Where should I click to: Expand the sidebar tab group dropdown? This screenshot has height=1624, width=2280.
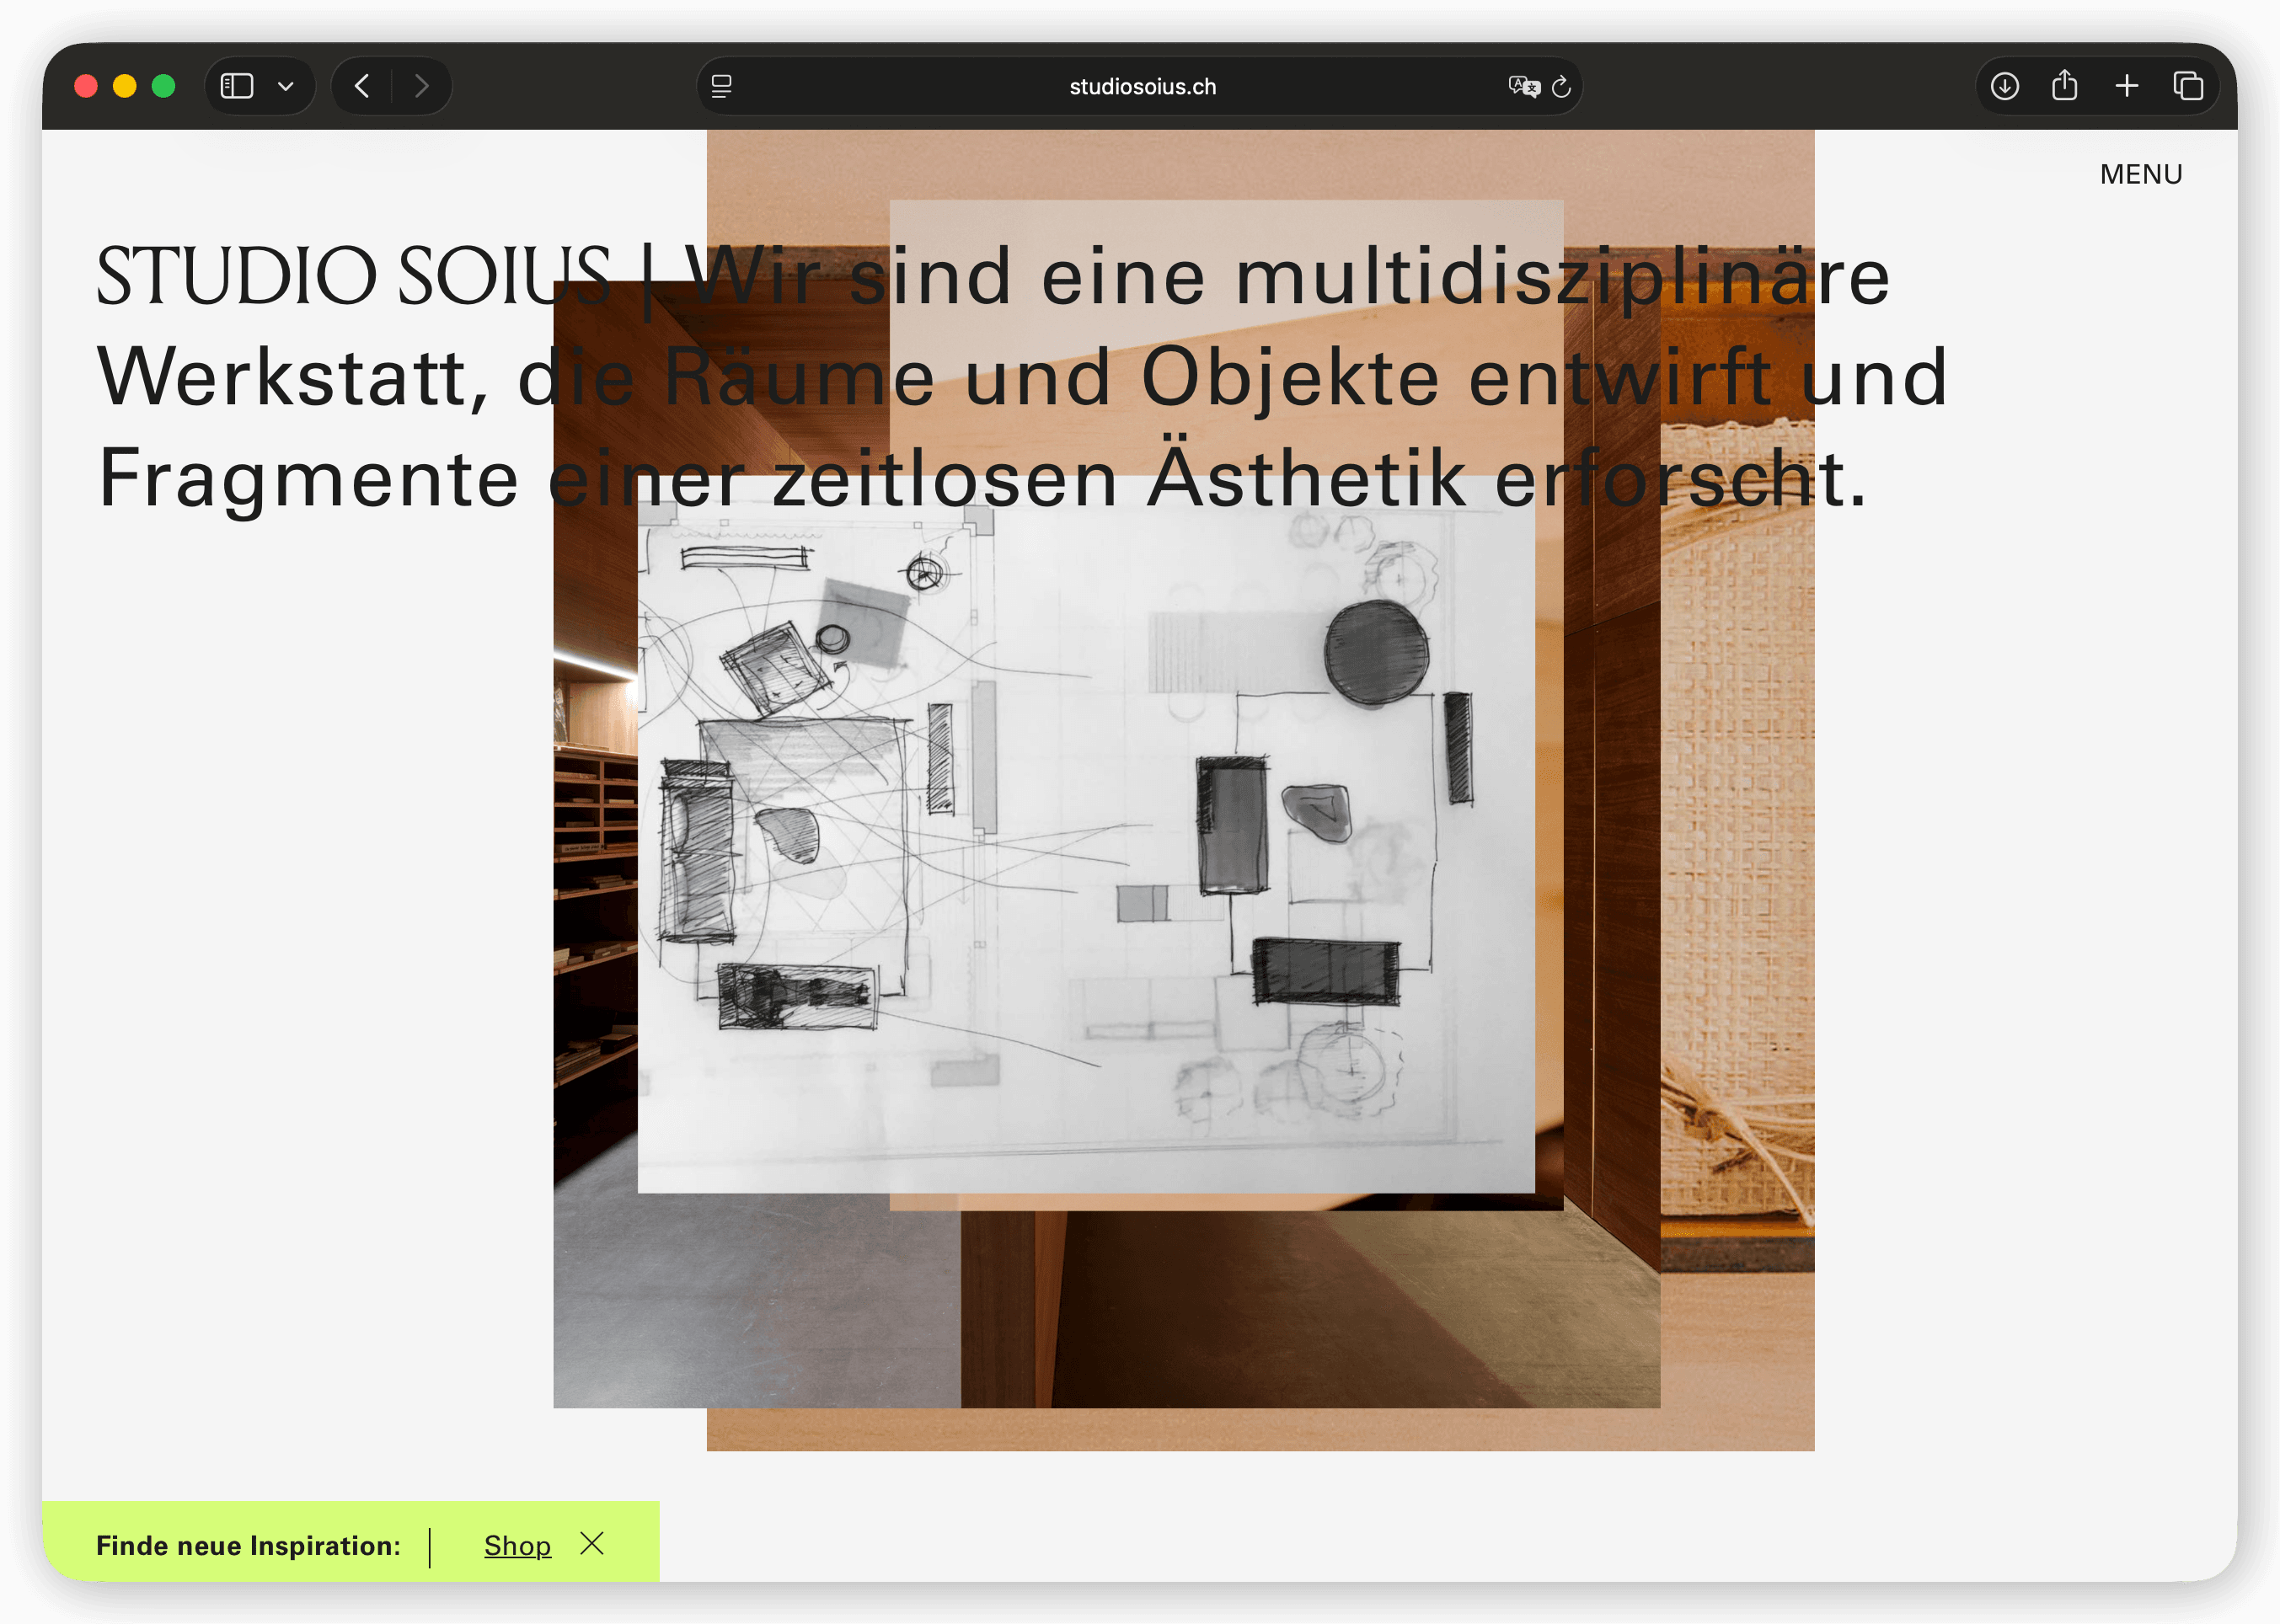point(286,86)
